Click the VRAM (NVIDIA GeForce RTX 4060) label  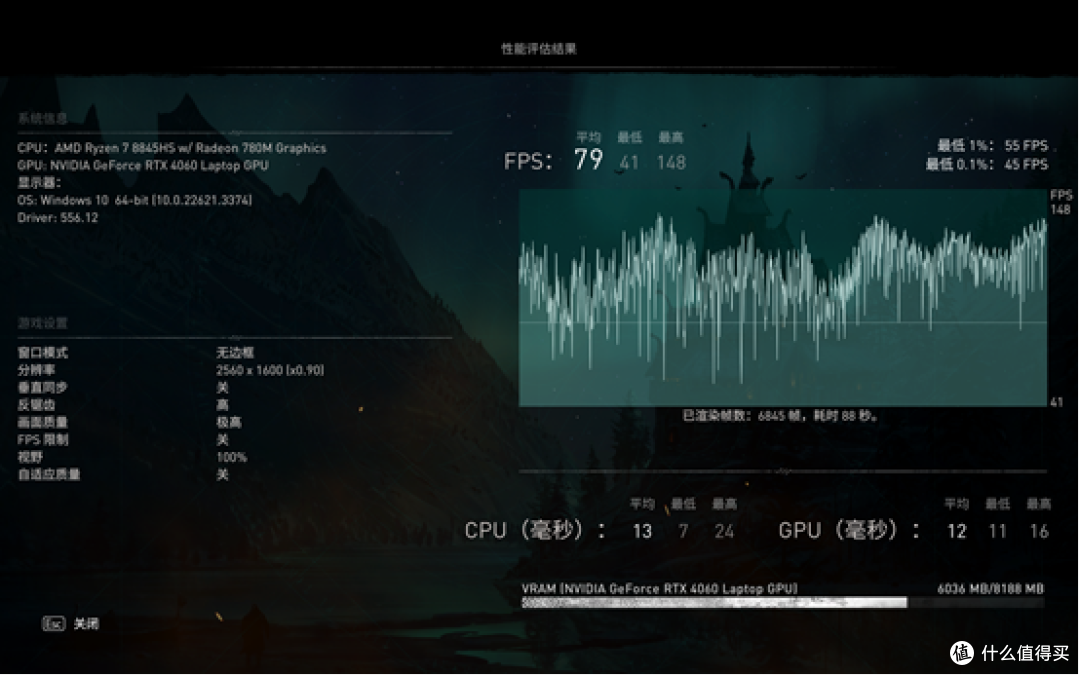[x=659, y=588]
